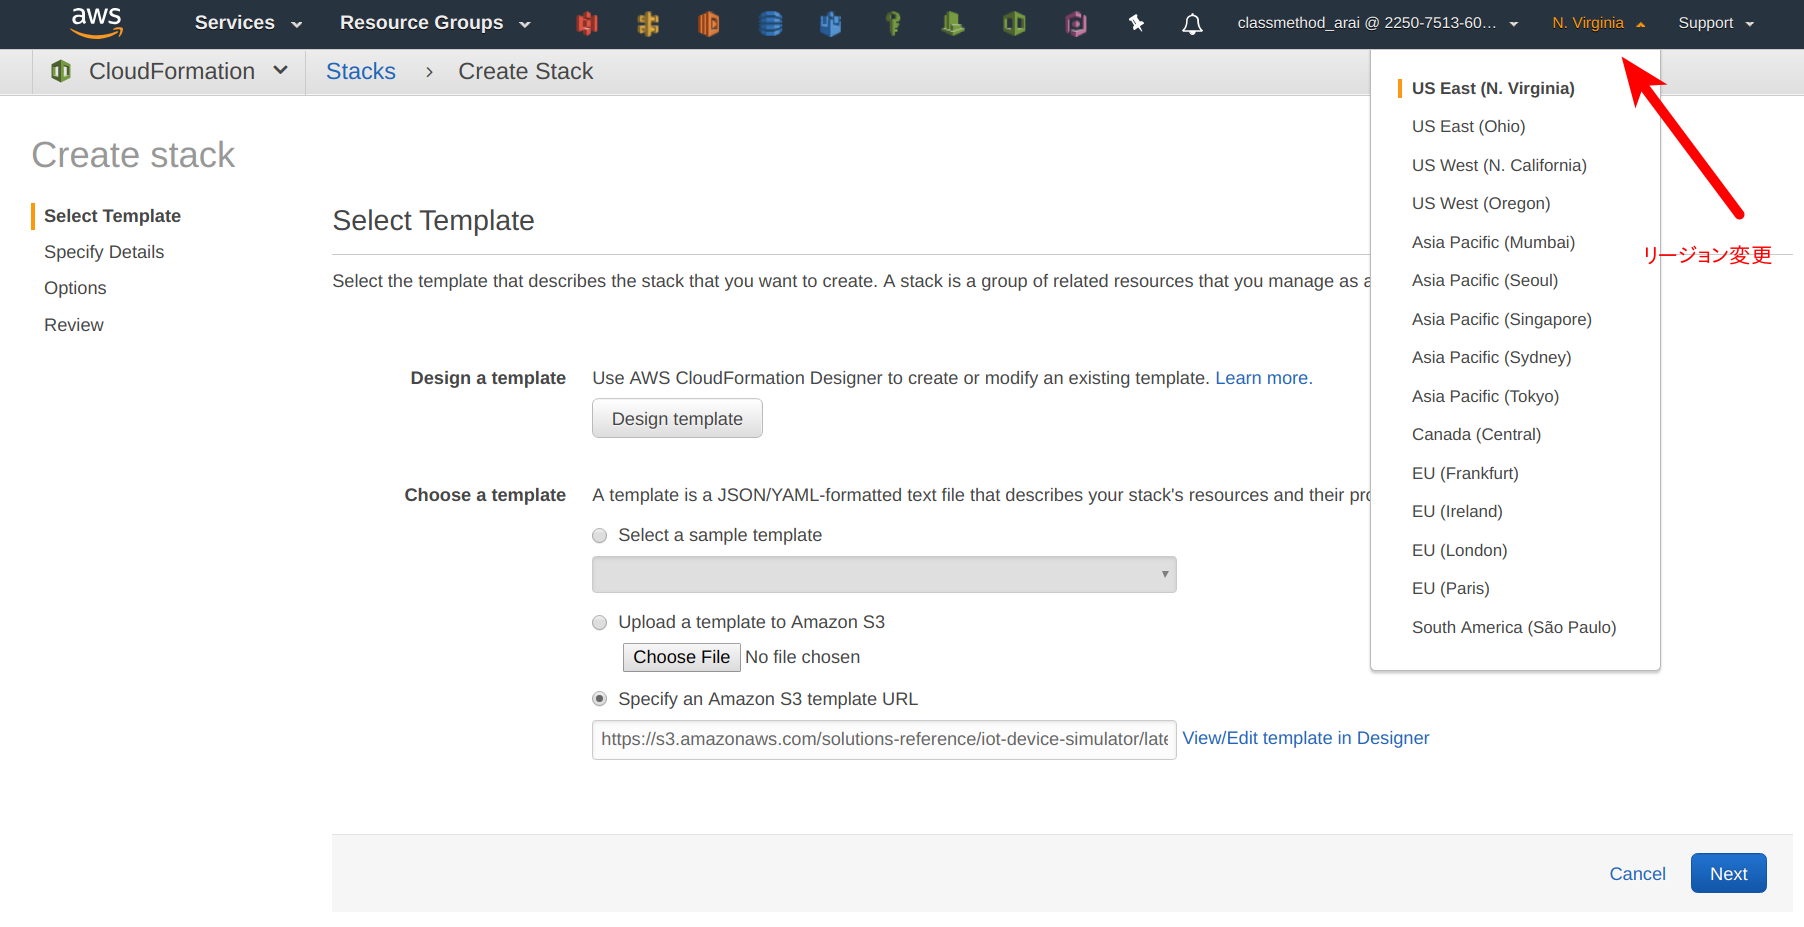The height and width of the screenshot is (927, 1804).
Task: Click the pin icon to edit shortcuts
Action: click(x=1136, y=23)
